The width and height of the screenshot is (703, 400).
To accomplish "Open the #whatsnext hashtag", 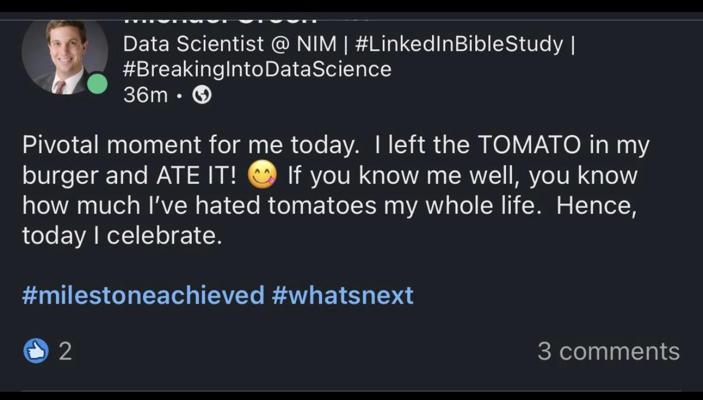I will 341,295.
